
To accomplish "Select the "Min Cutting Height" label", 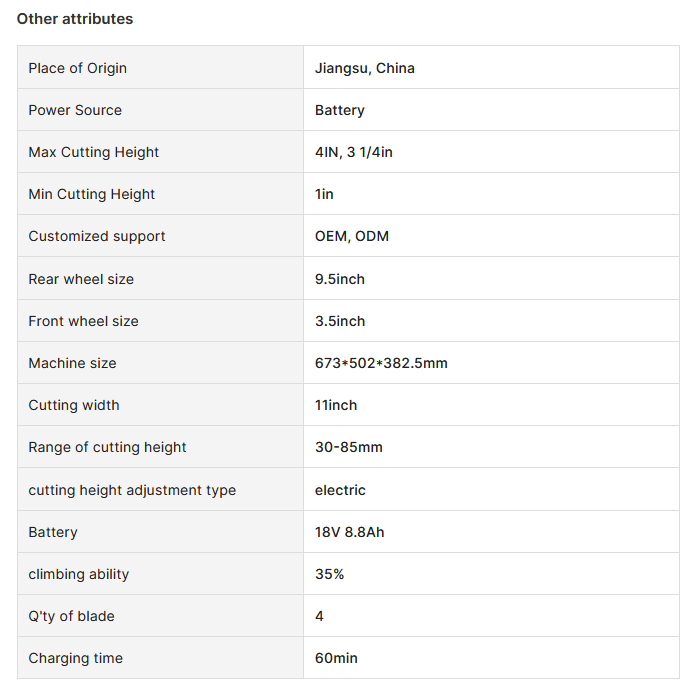I will coord(92,194).
